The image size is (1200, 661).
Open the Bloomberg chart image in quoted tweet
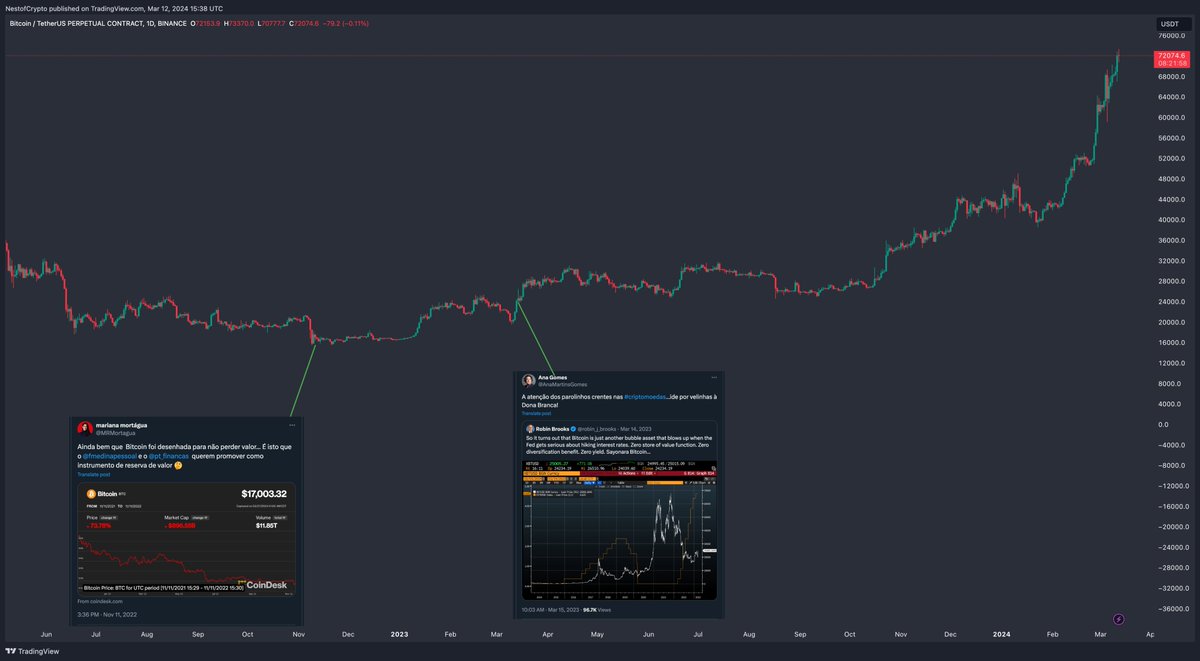pos(619,529)
